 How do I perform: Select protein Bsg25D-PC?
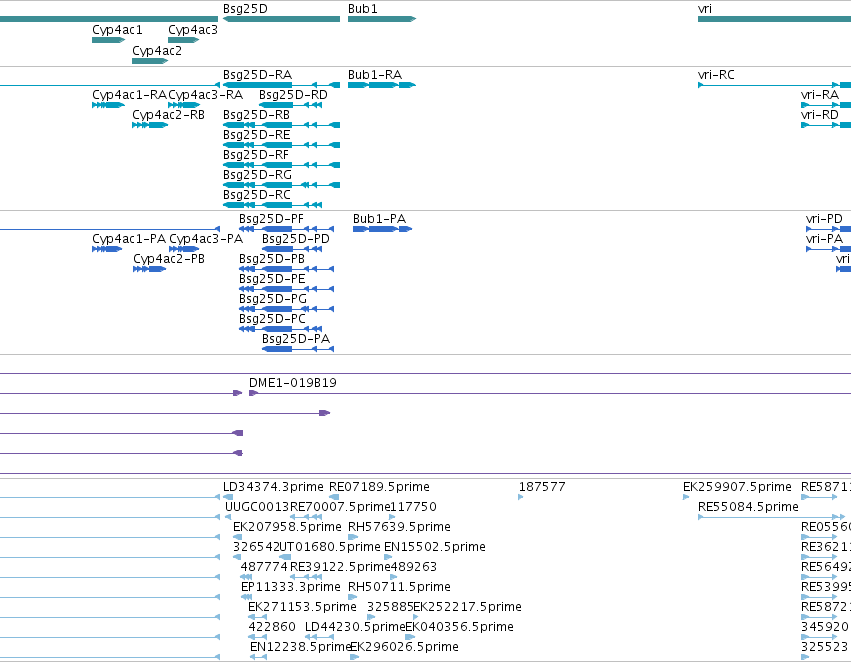click(x=280, y=329)
